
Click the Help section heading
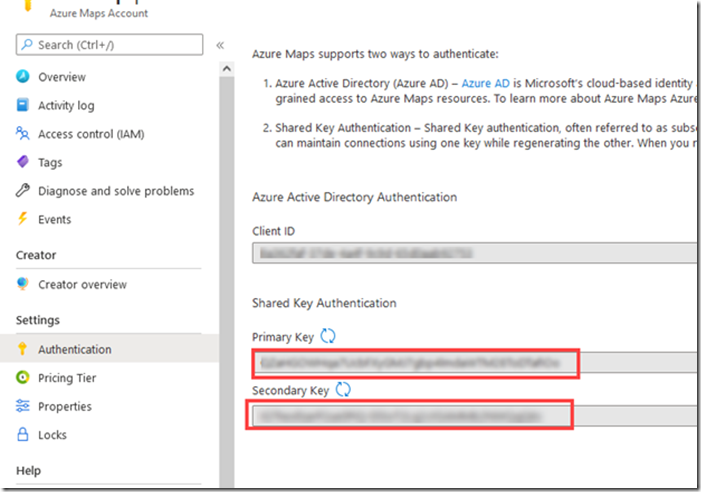point(29,470)
